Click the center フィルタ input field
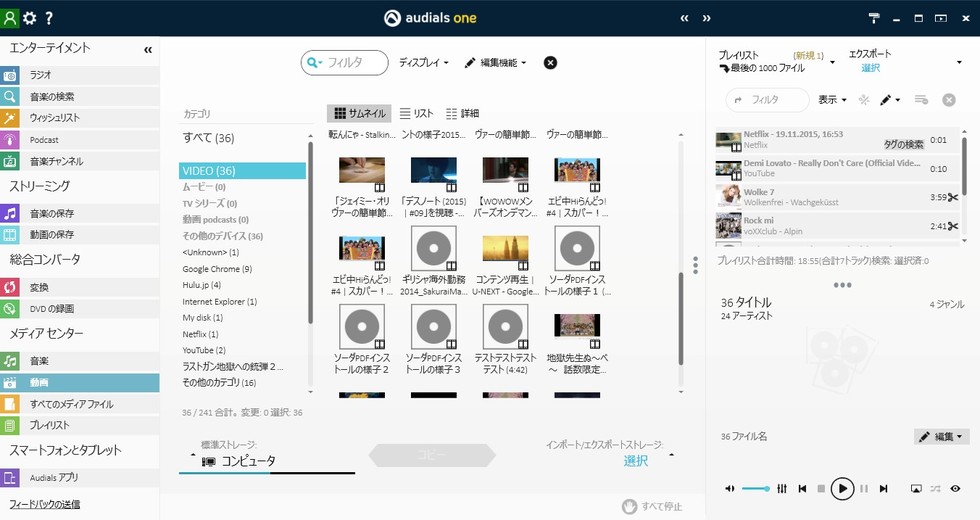The image size is (980, 520). (344, 62)
